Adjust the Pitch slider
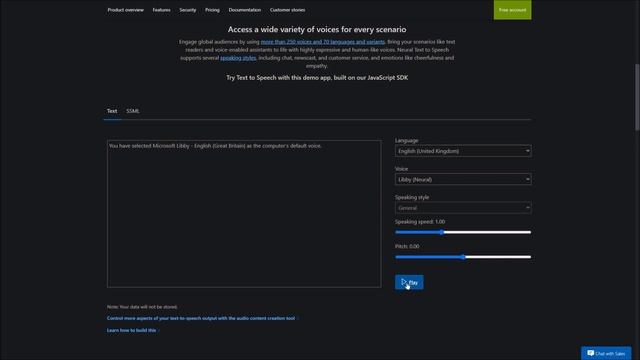The height and width of the screenshot is (360, 640). [463, 257]
